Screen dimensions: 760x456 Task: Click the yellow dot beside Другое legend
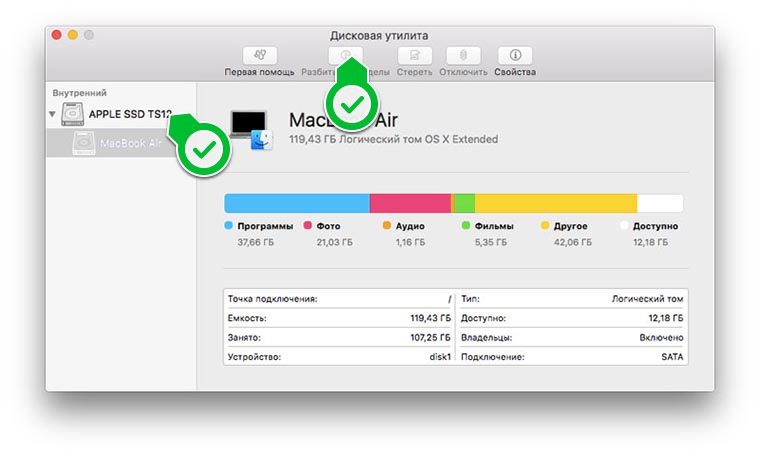[x=545, y=225]
